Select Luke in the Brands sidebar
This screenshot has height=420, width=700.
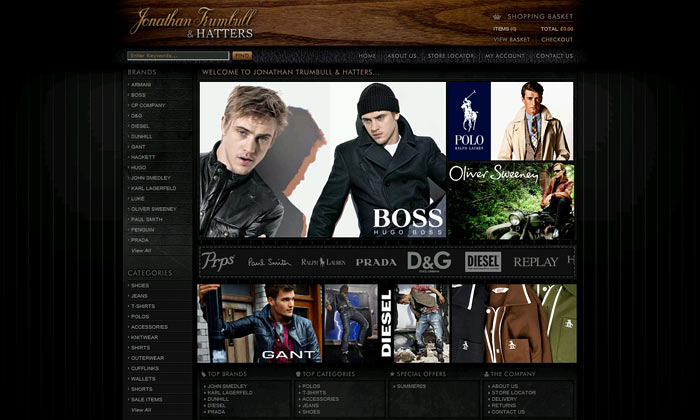(138, 199)
